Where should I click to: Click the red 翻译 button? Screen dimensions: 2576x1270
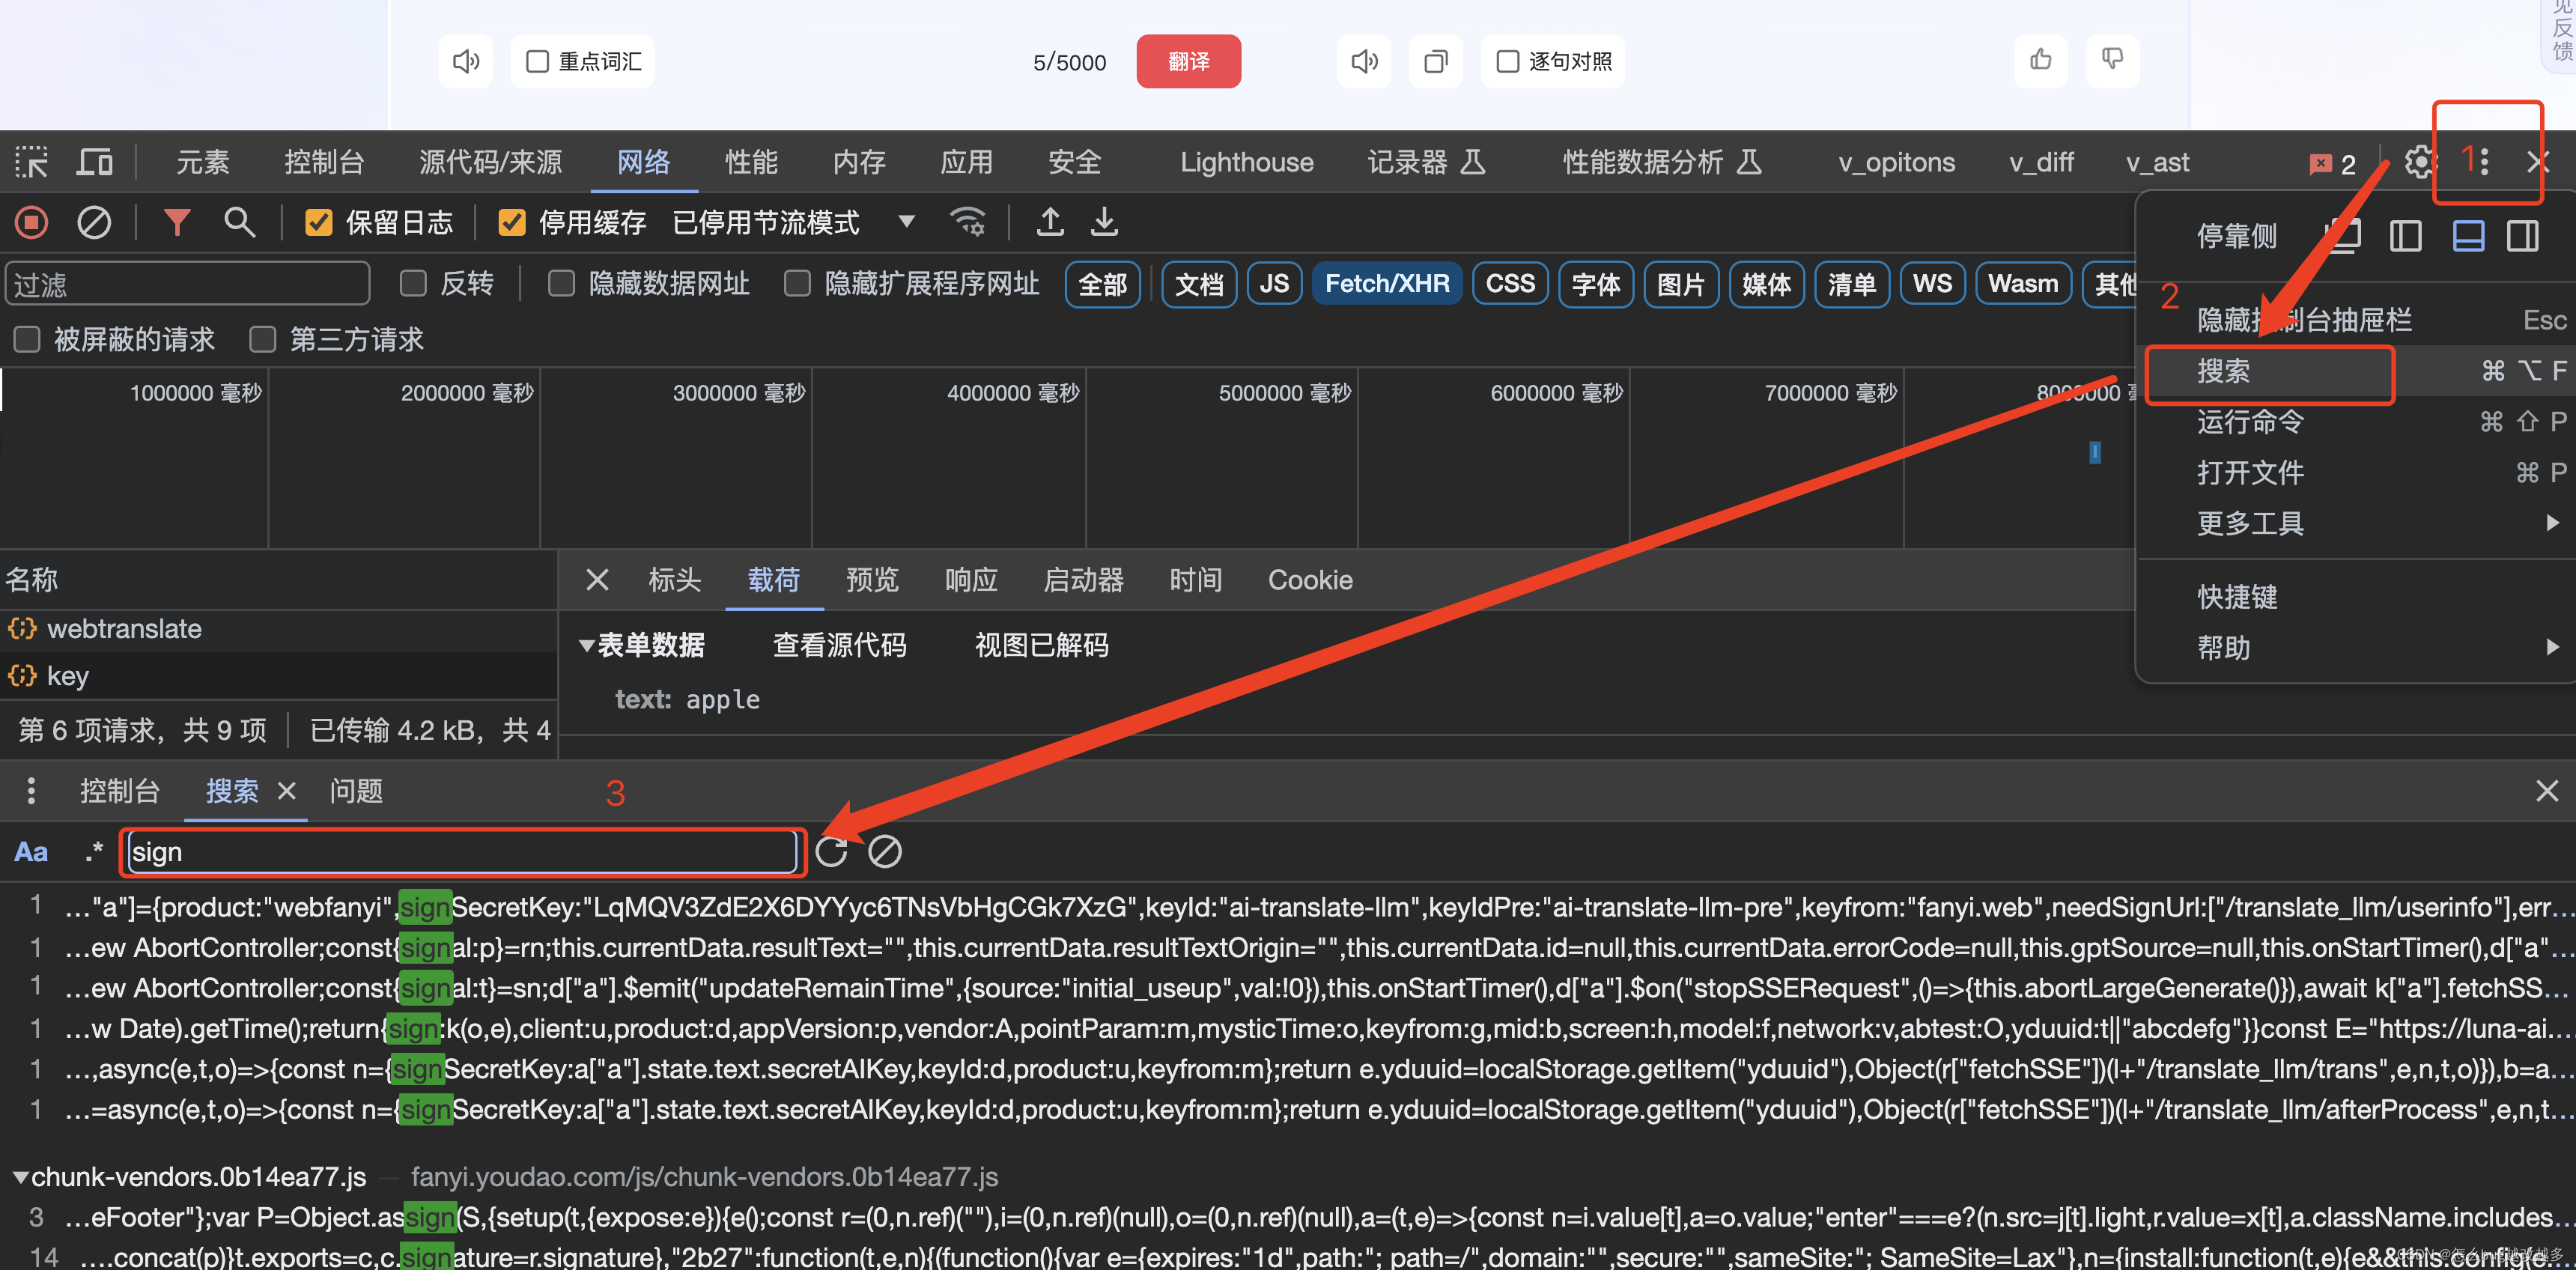[x=1188, y=62]
